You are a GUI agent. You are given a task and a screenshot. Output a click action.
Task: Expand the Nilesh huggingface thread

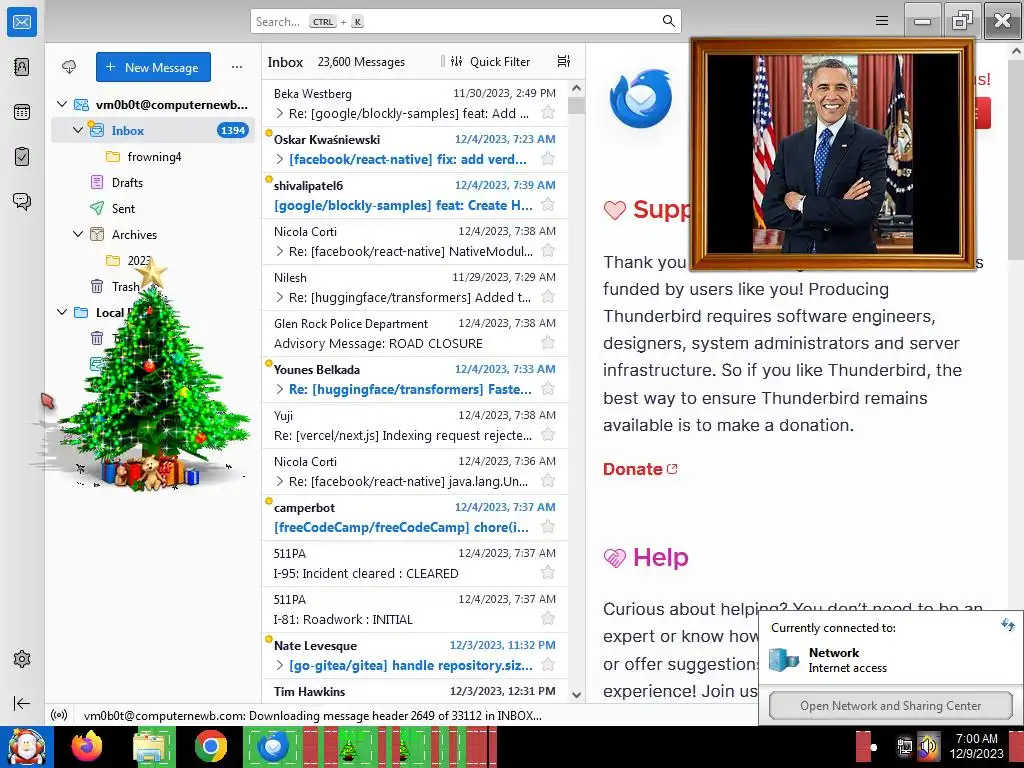click(x=280, y=297)
